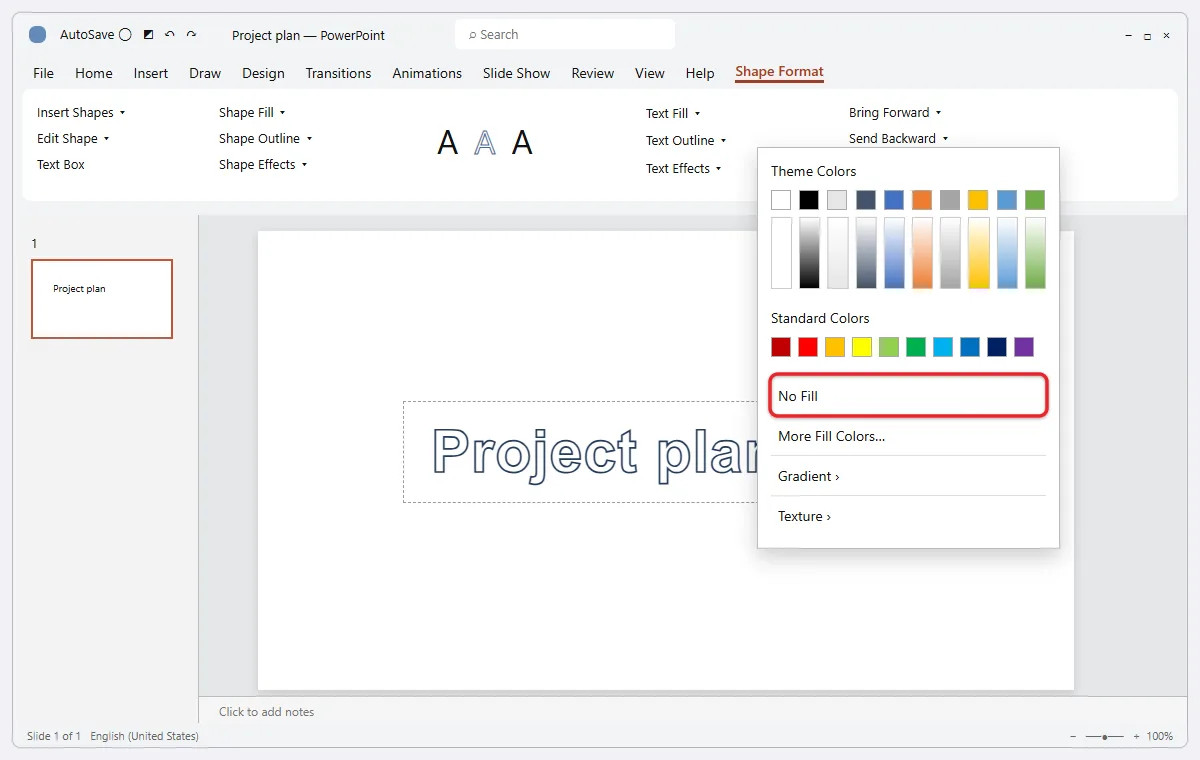Pick the orange theme color swatch
The width and height of the screenshot is (1200, 760).
point(922,200)
